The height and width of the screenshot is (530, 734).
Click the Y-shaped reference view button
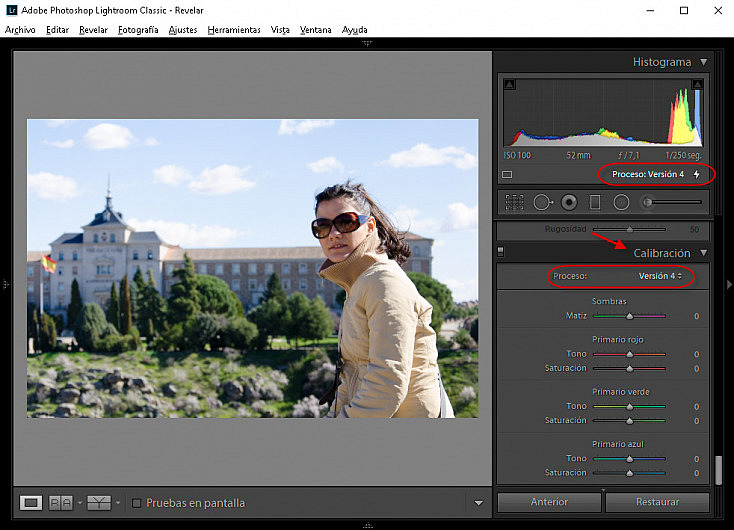pos(99,503)
